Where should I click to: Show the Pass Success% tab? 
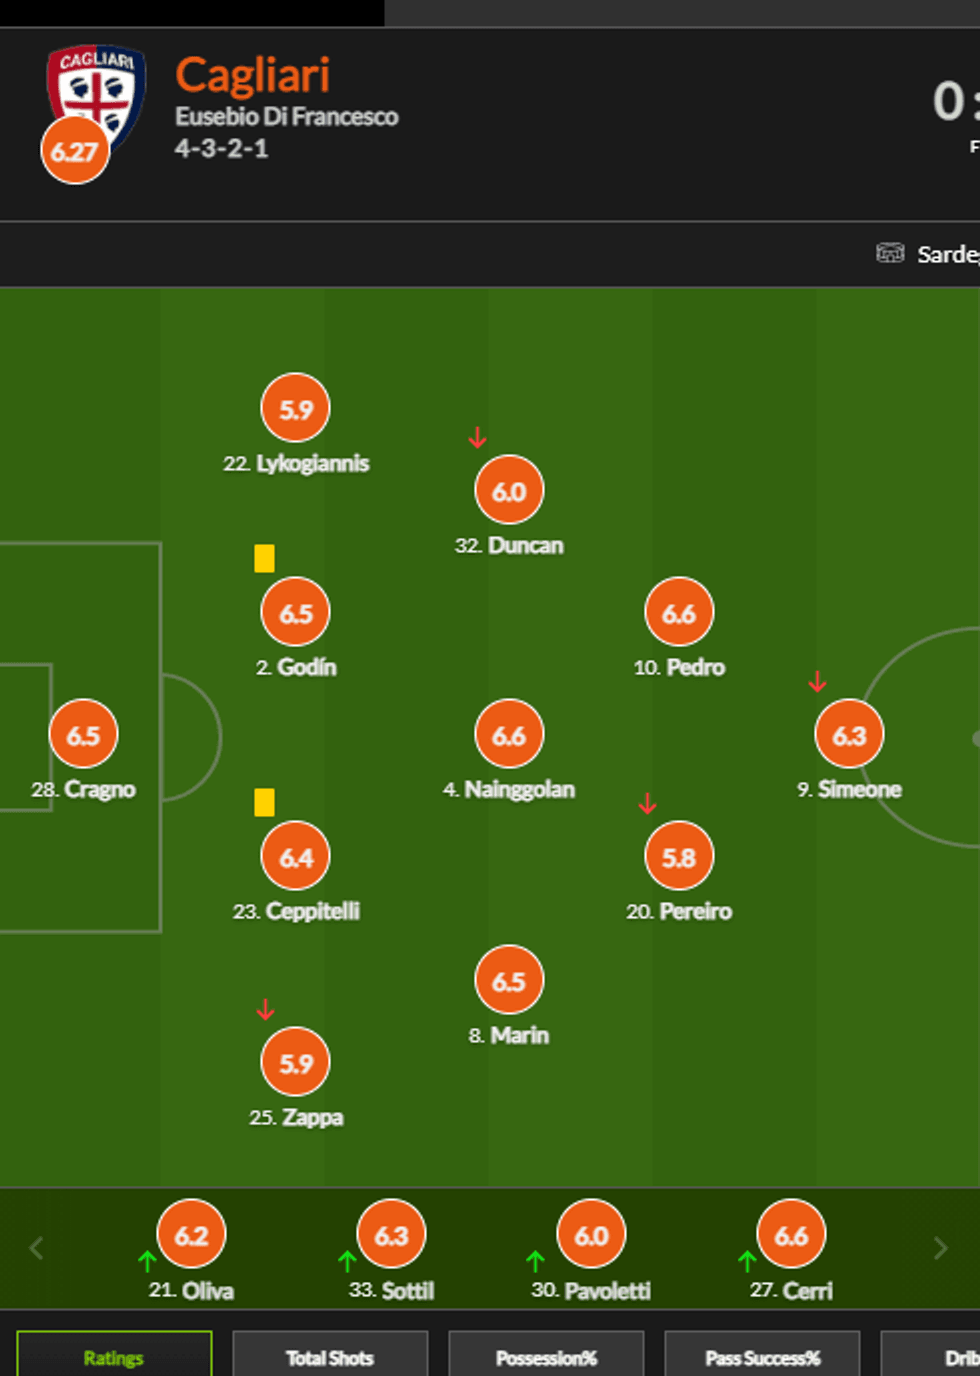762,1357
